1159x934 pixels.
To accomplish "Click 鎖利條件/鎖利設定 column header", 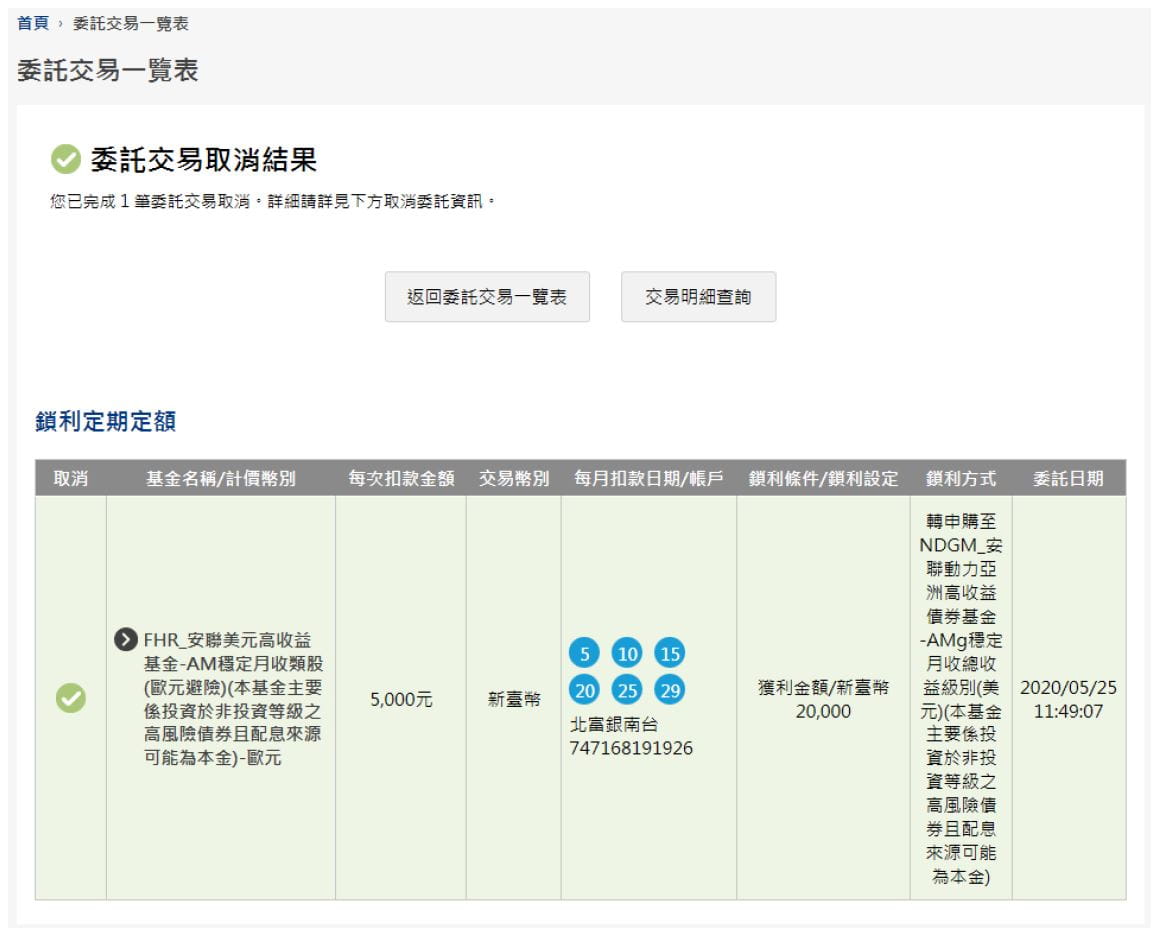I will pyautogui.click(x=823, y=478).
